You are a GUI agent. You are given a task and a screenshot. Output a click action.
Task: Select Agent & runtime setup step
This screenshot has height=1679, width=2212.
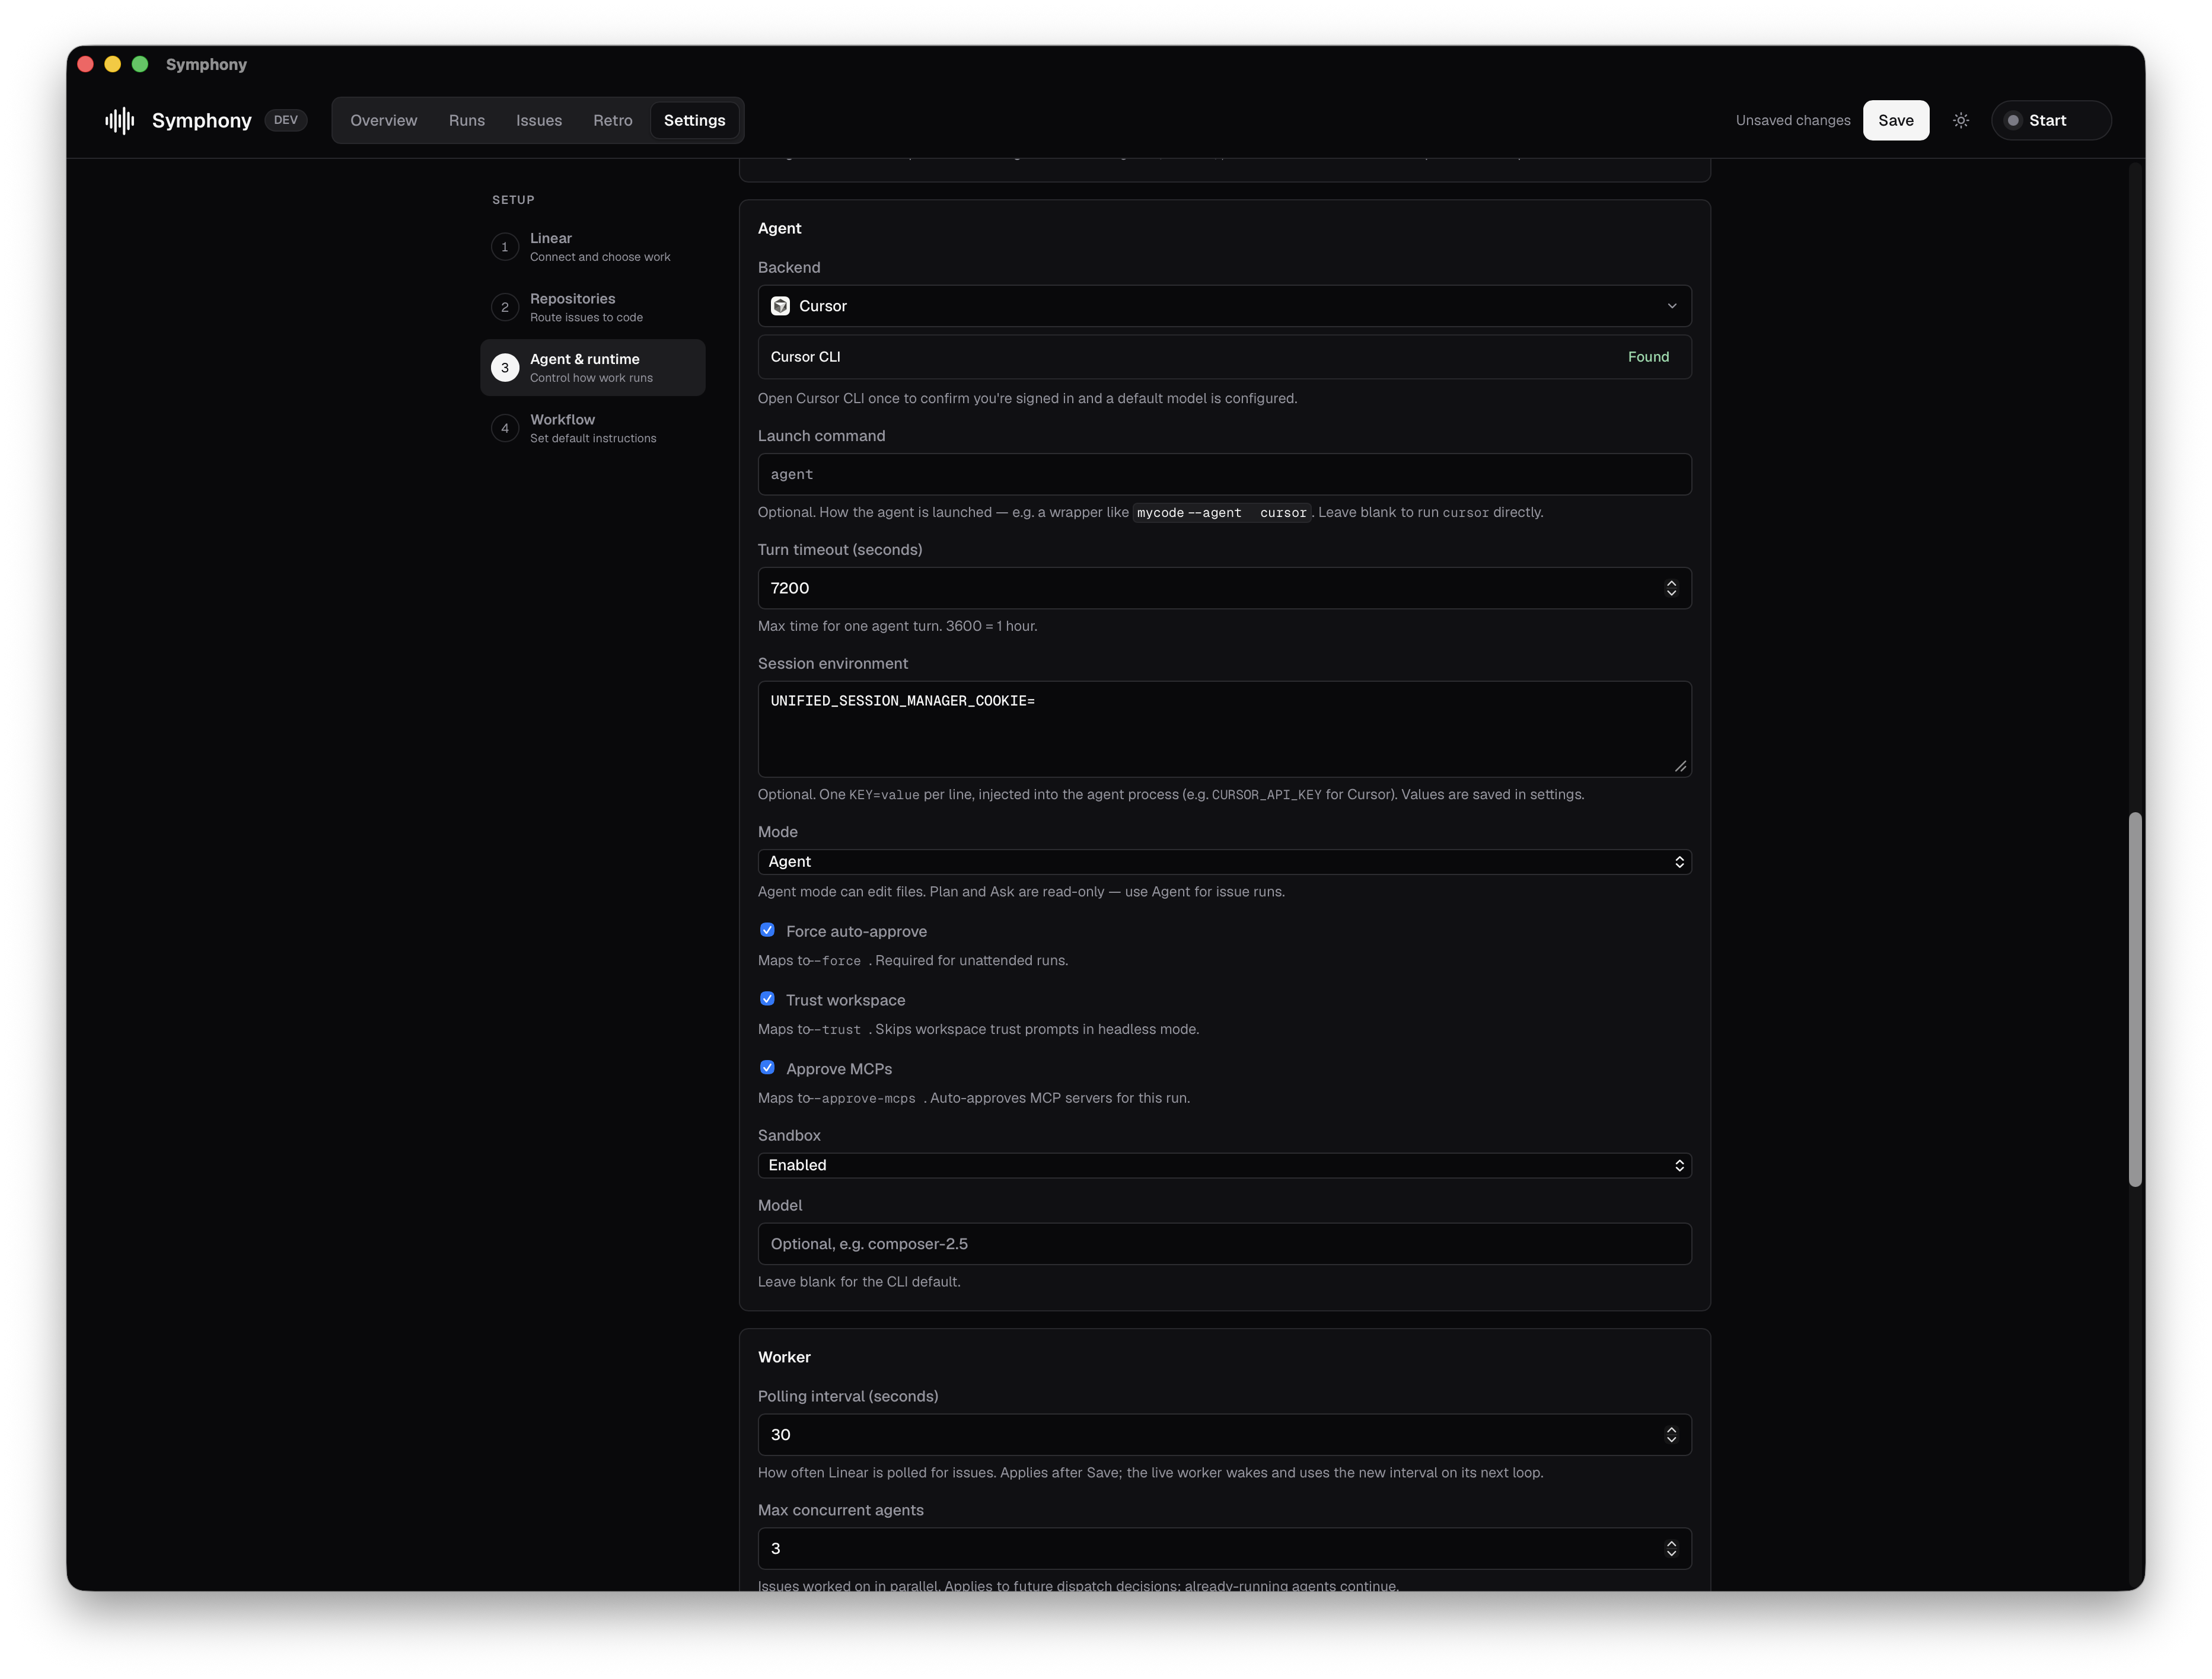coord(593,368)
